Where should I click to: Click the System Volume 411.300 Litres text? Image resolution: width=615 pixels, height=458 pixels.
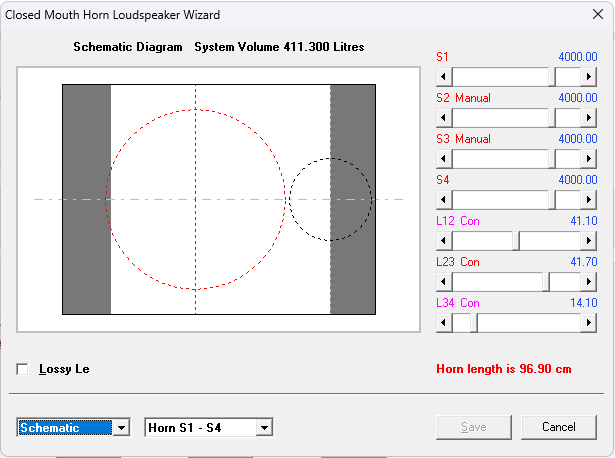279,47
